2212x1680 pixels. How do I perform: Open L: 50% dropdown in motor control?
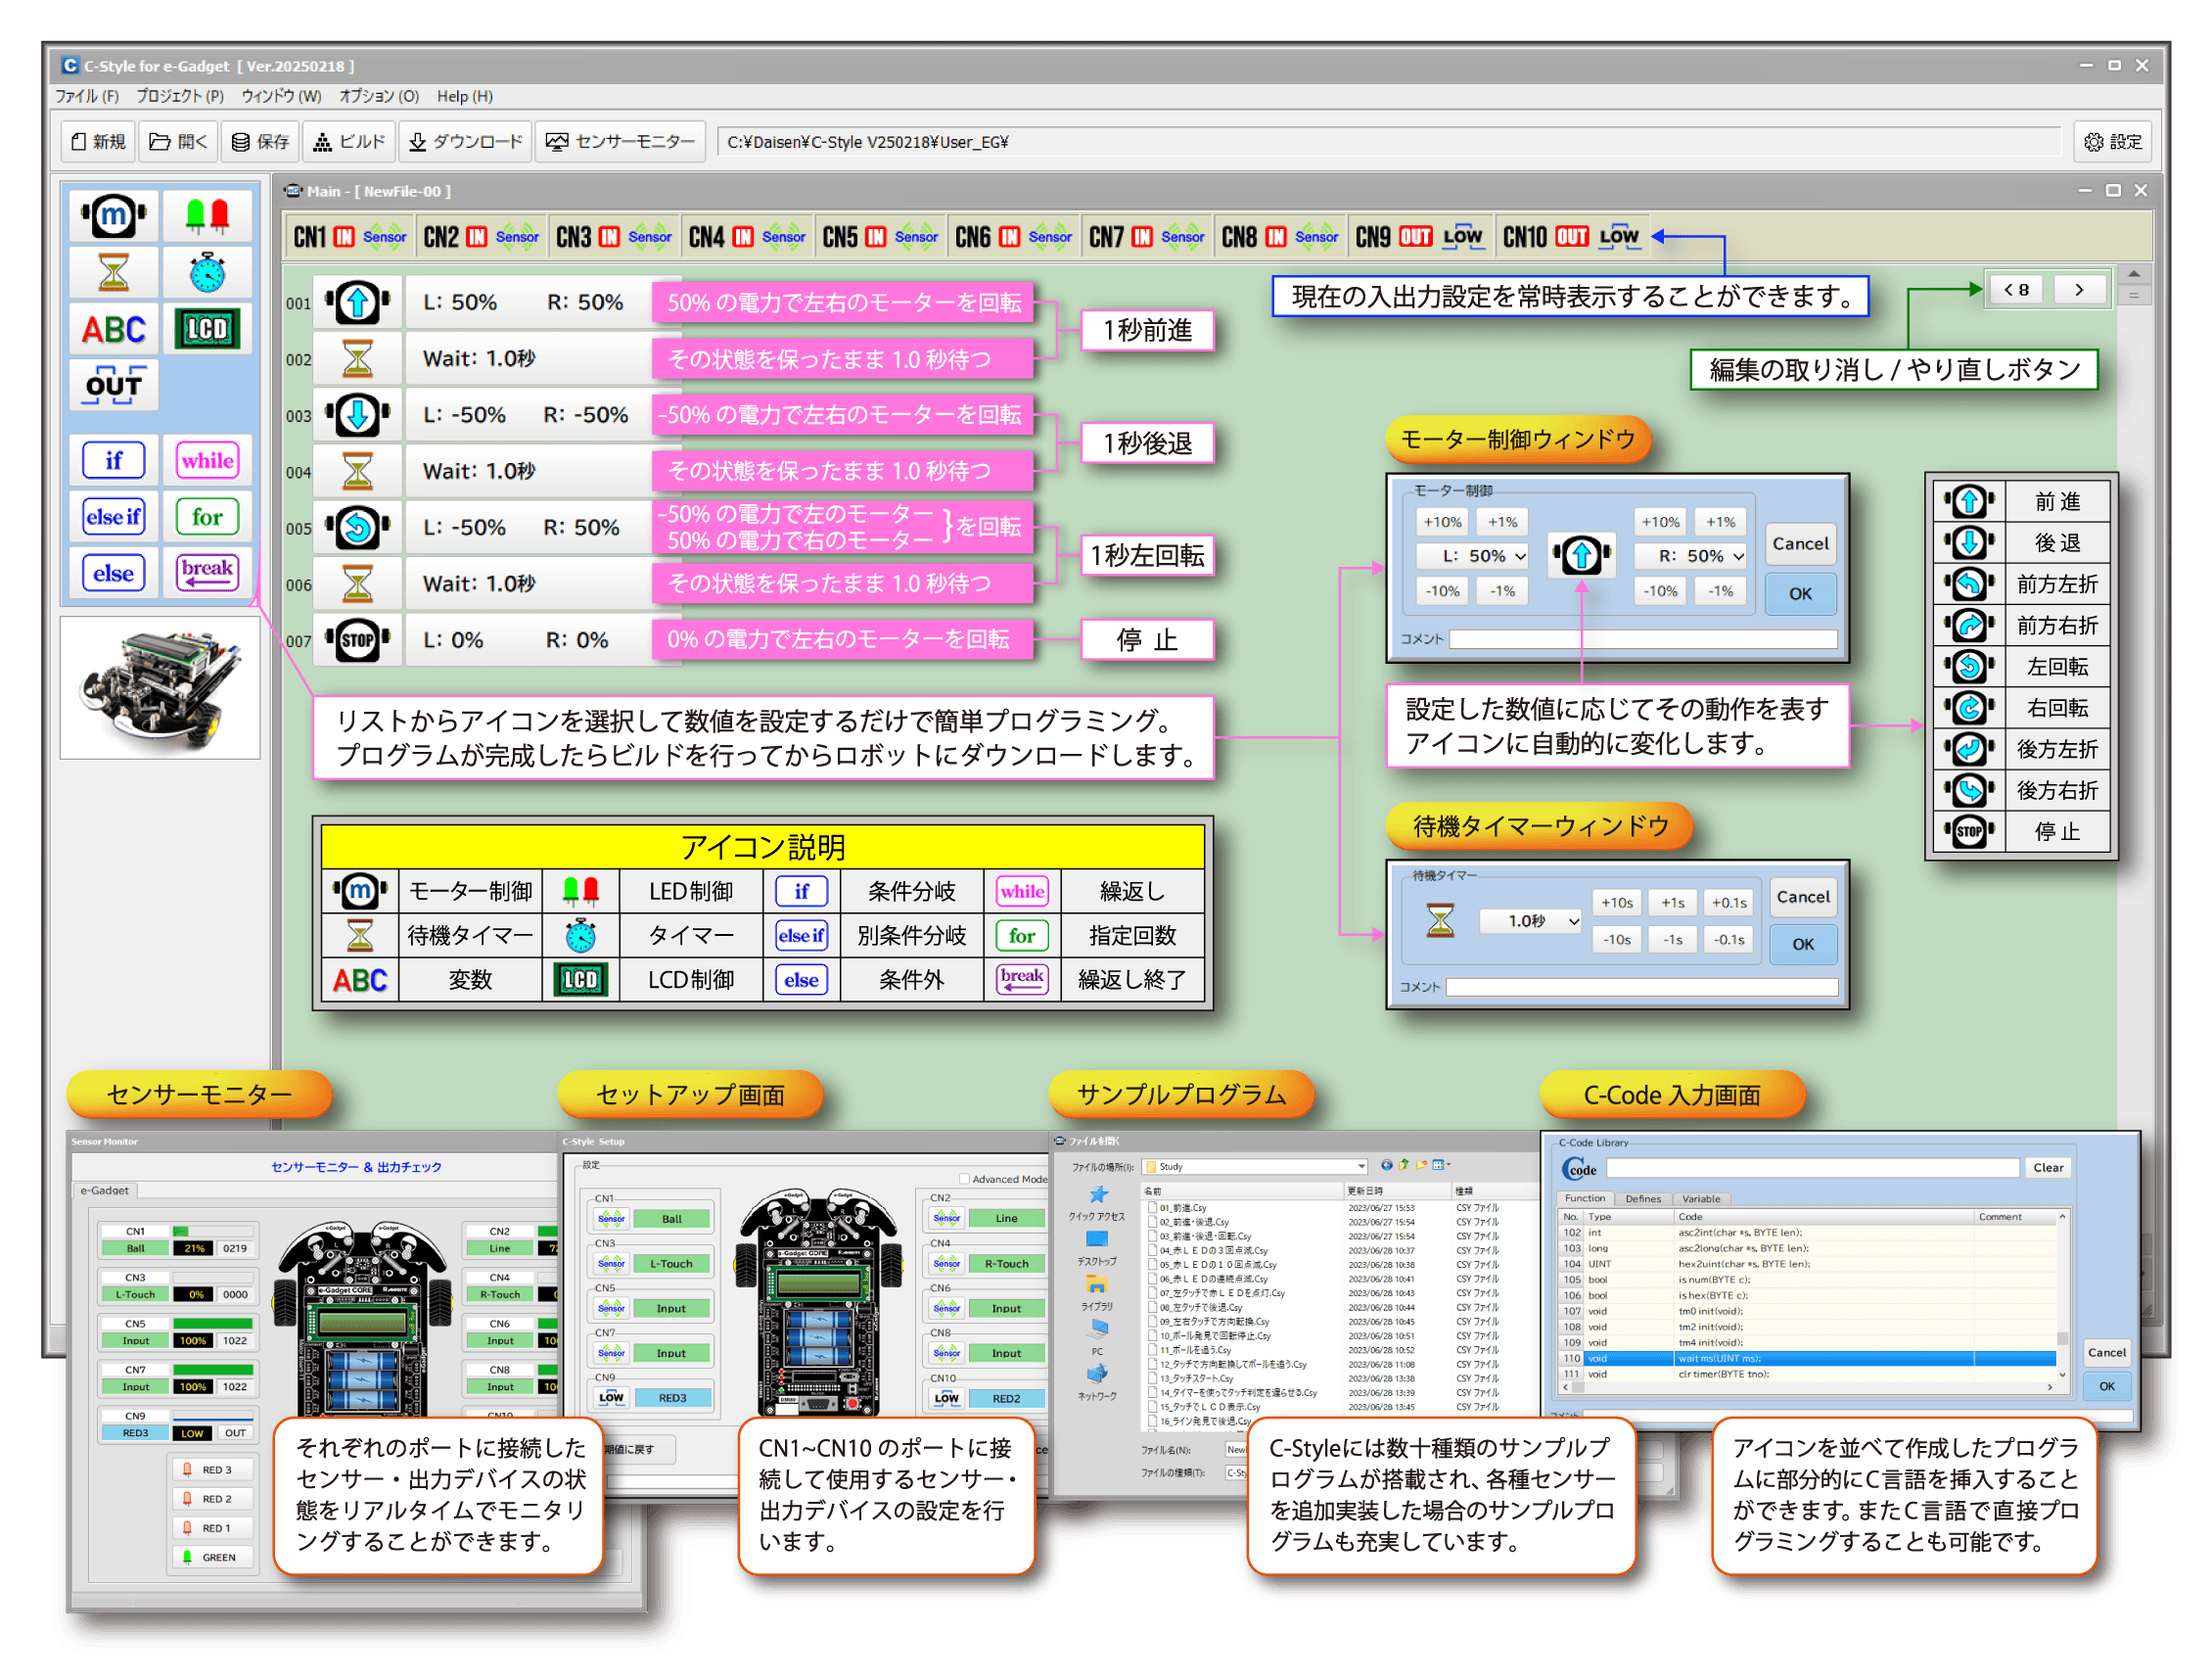click(1473, 556)
